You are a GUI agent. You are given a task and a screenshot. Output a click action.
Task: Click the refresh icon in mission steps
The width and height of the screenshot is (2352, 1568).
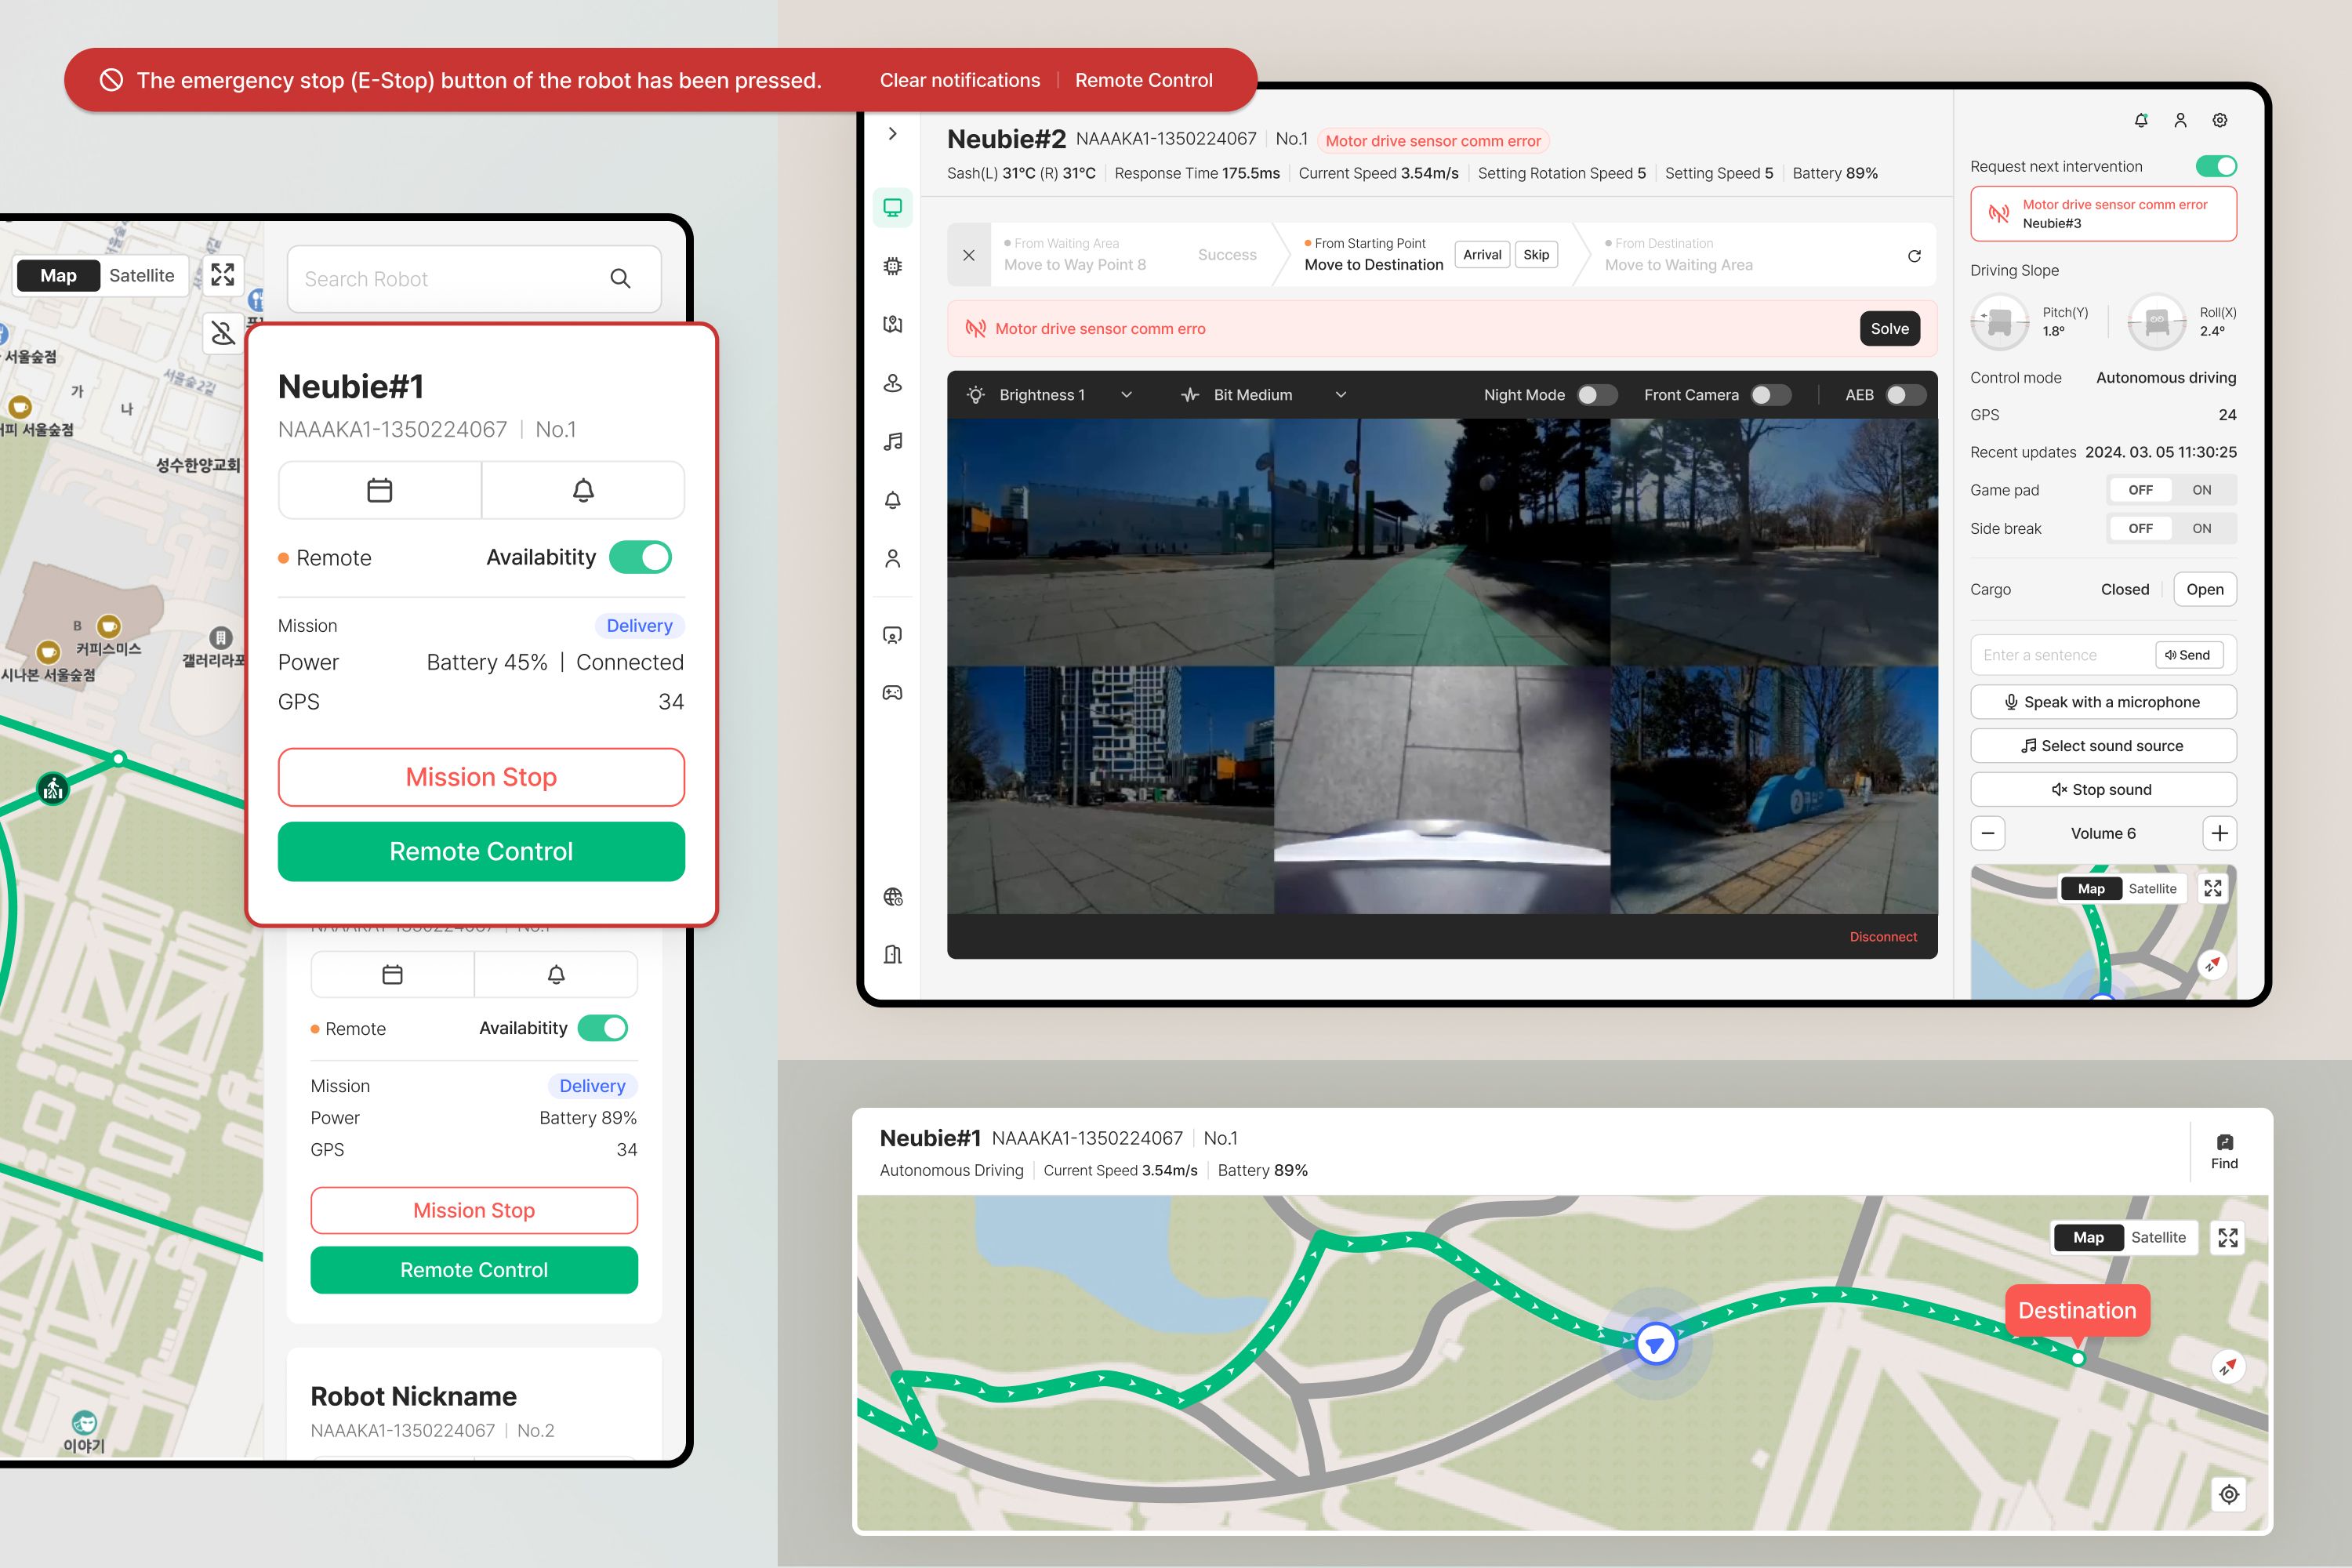(x=1914, y=256)
